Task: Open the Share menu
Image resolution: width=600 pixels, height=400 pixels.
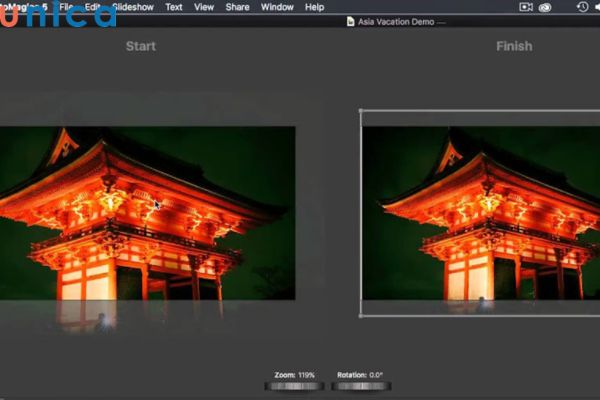Action: click(237, 7)
